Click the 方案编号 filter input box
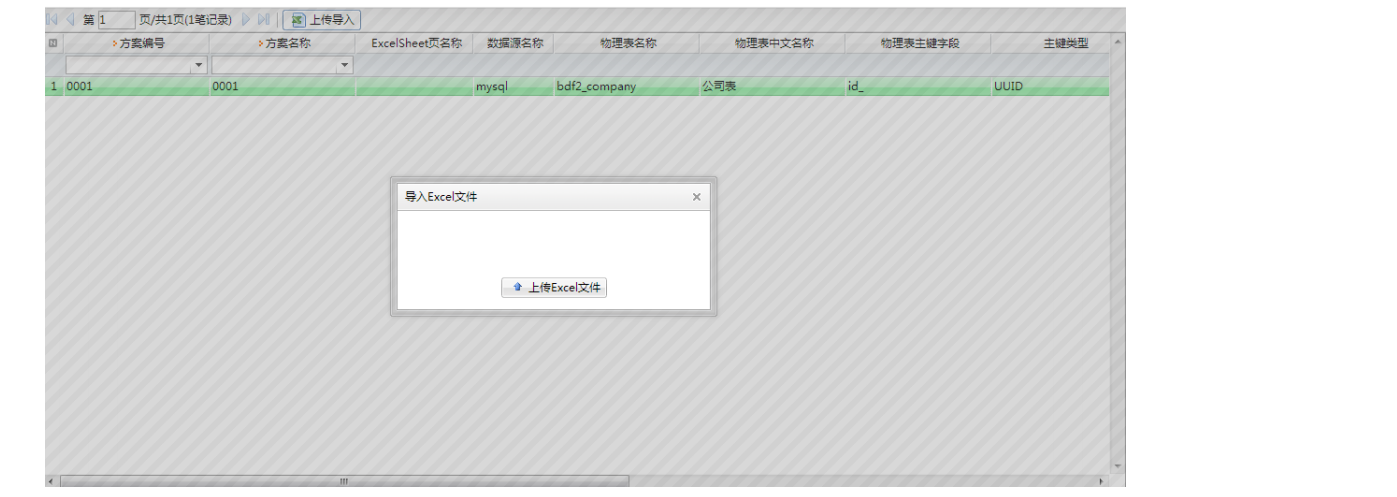 128,65
